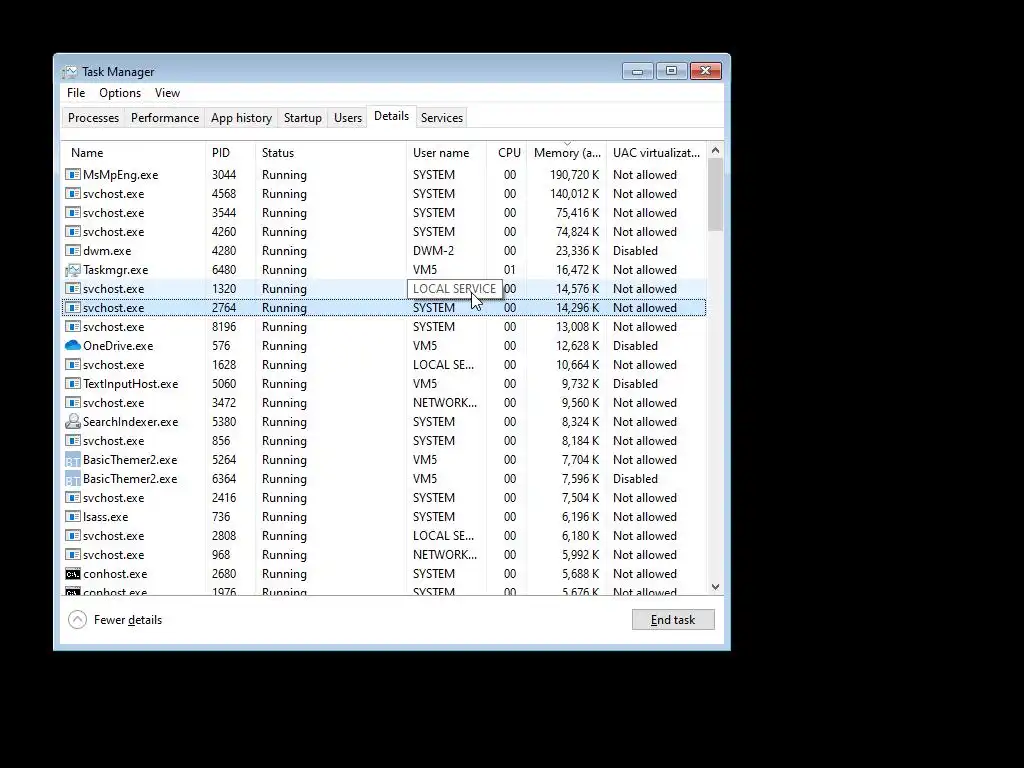Click icon of svchost.exe PID 3544
This screenshot has width=1024, height=768.
(72, 213)
